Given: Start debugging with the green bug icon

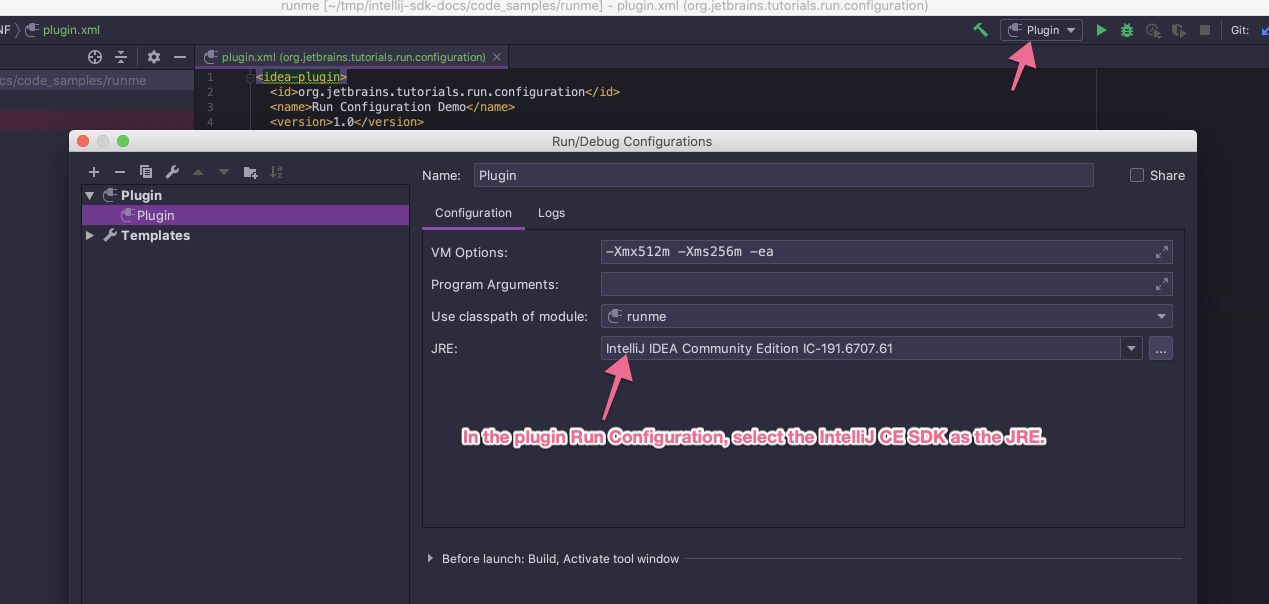Looking at the screenshot, I should coord(1127,30).
